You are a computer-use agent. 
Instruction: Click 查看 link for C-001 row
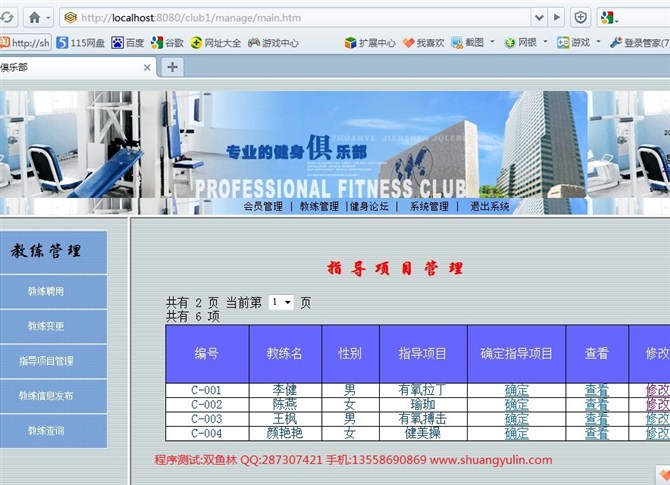597,390
